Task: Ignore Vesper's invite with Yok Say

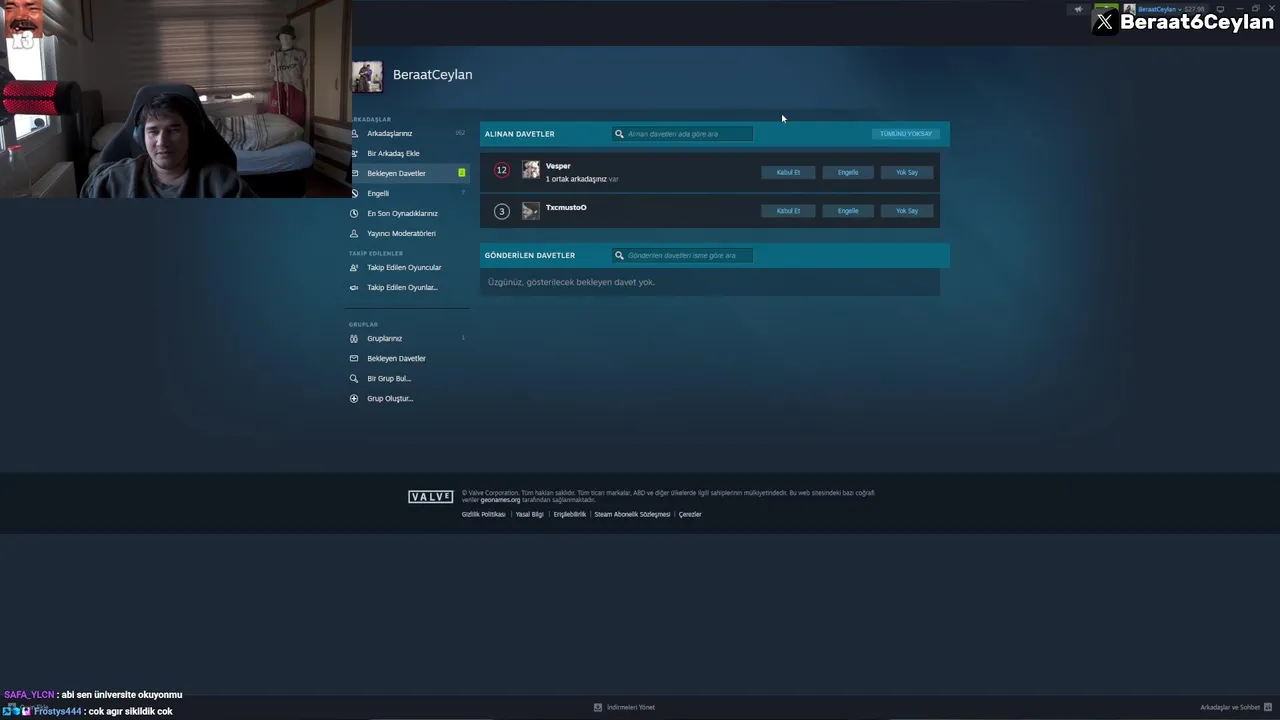Action: pos(907,172)
